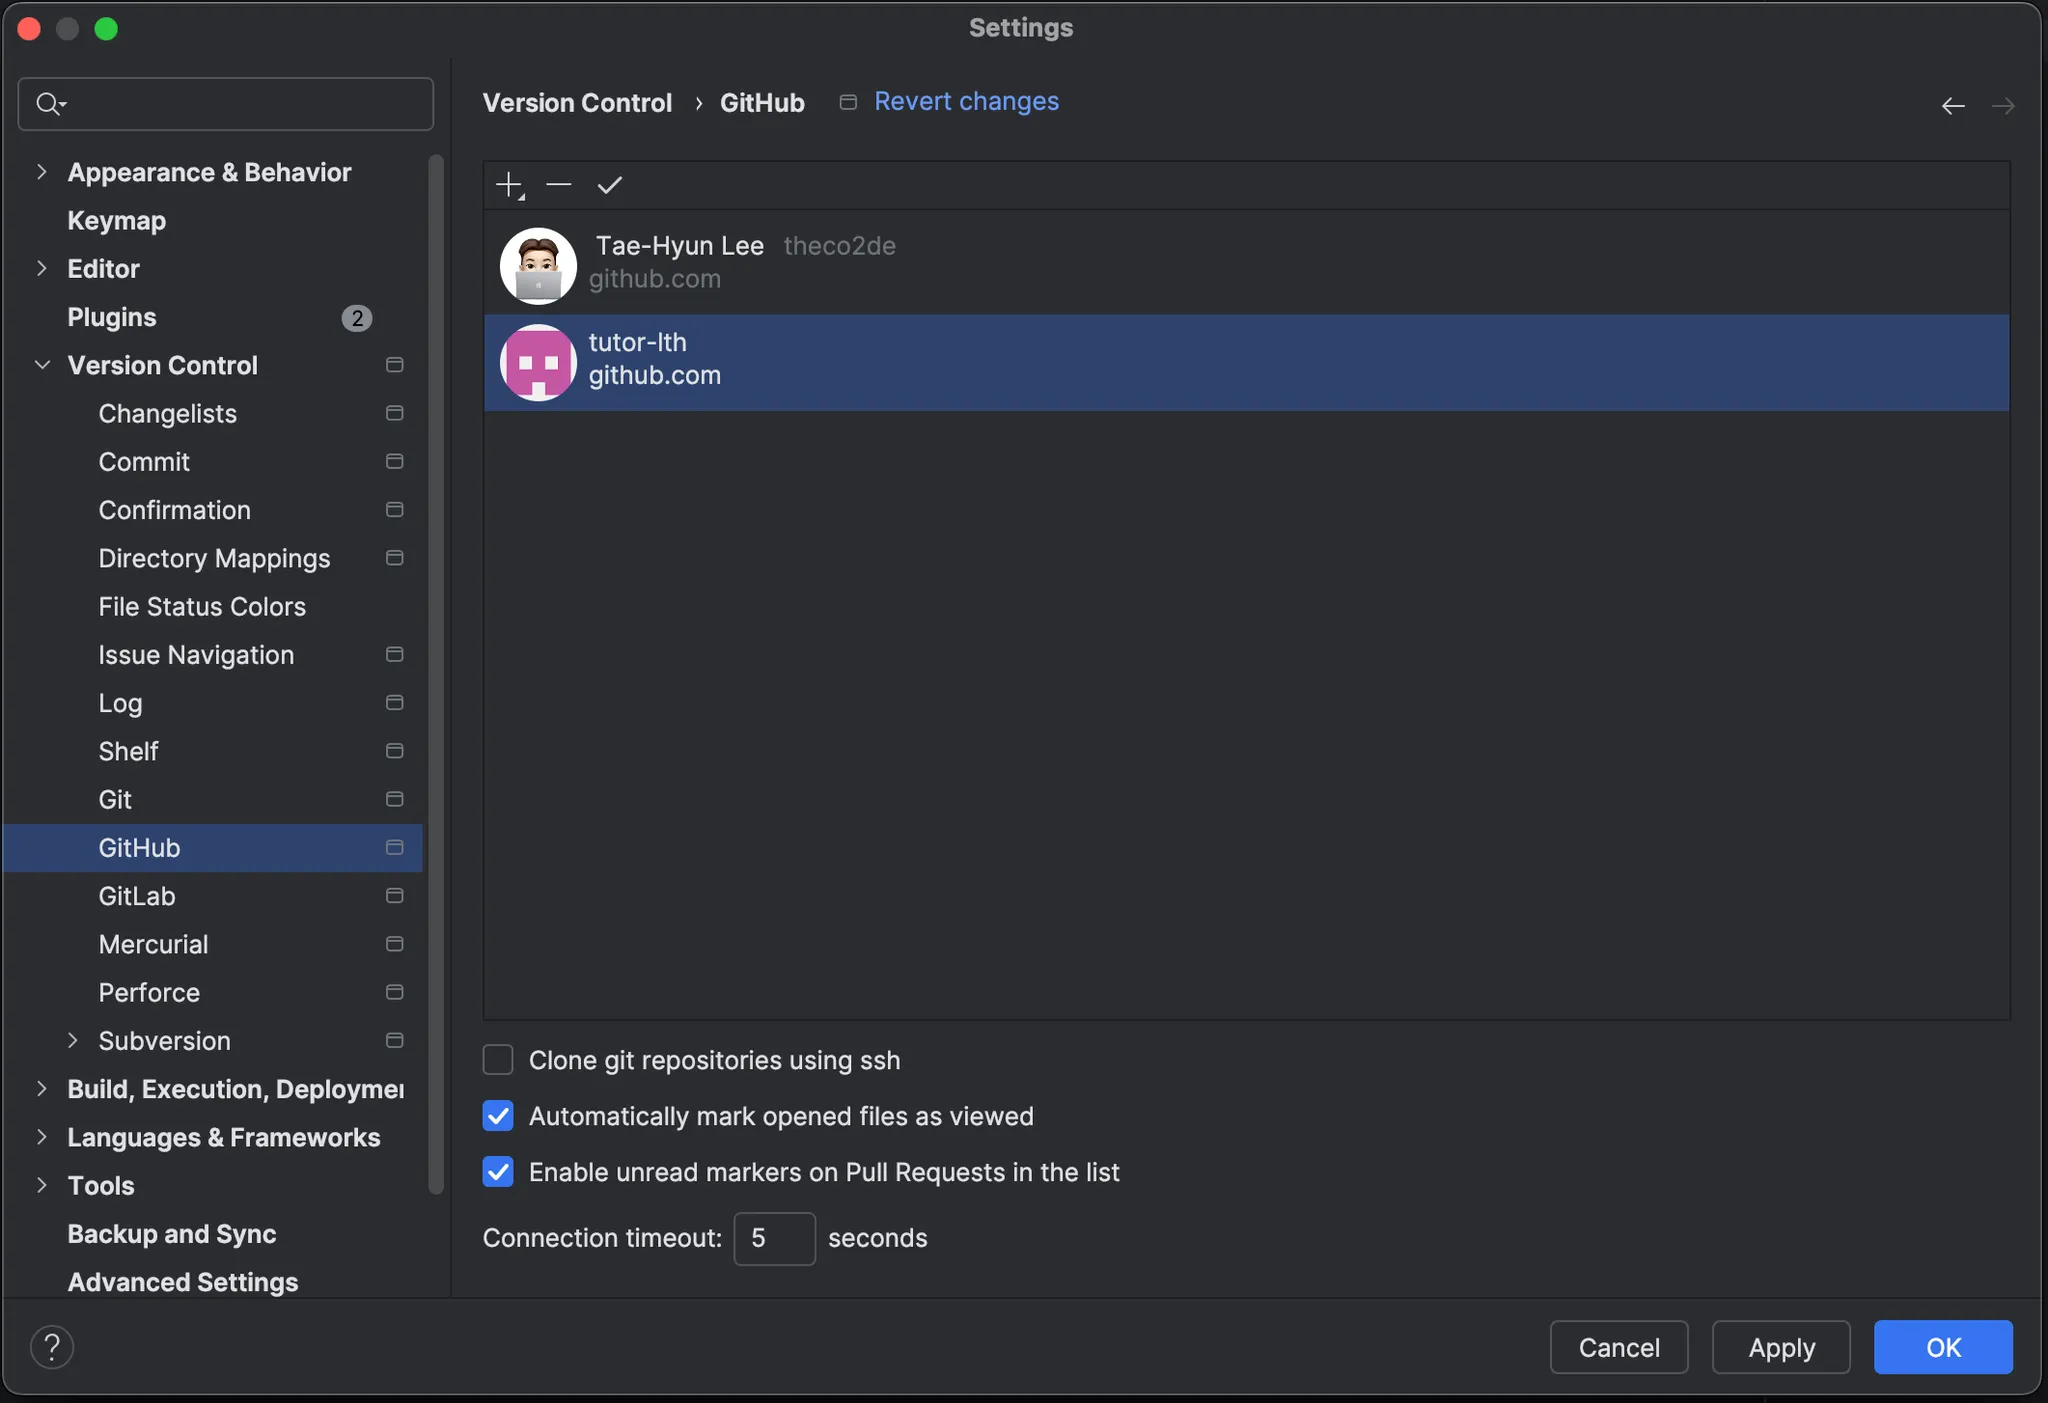Enable Clone git repositories using ssh
The width and height of the screenshot is (2048, 1403).
pos(498,1060)
